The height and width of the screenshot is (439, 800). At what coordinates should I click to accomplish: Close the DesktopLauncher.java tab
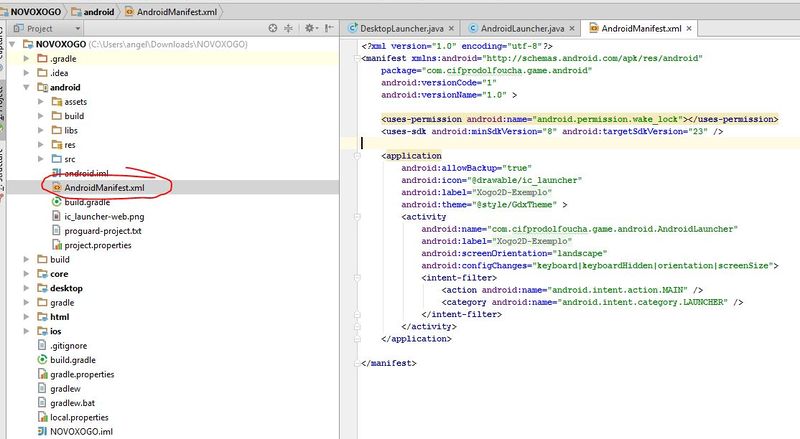[451, 29]
